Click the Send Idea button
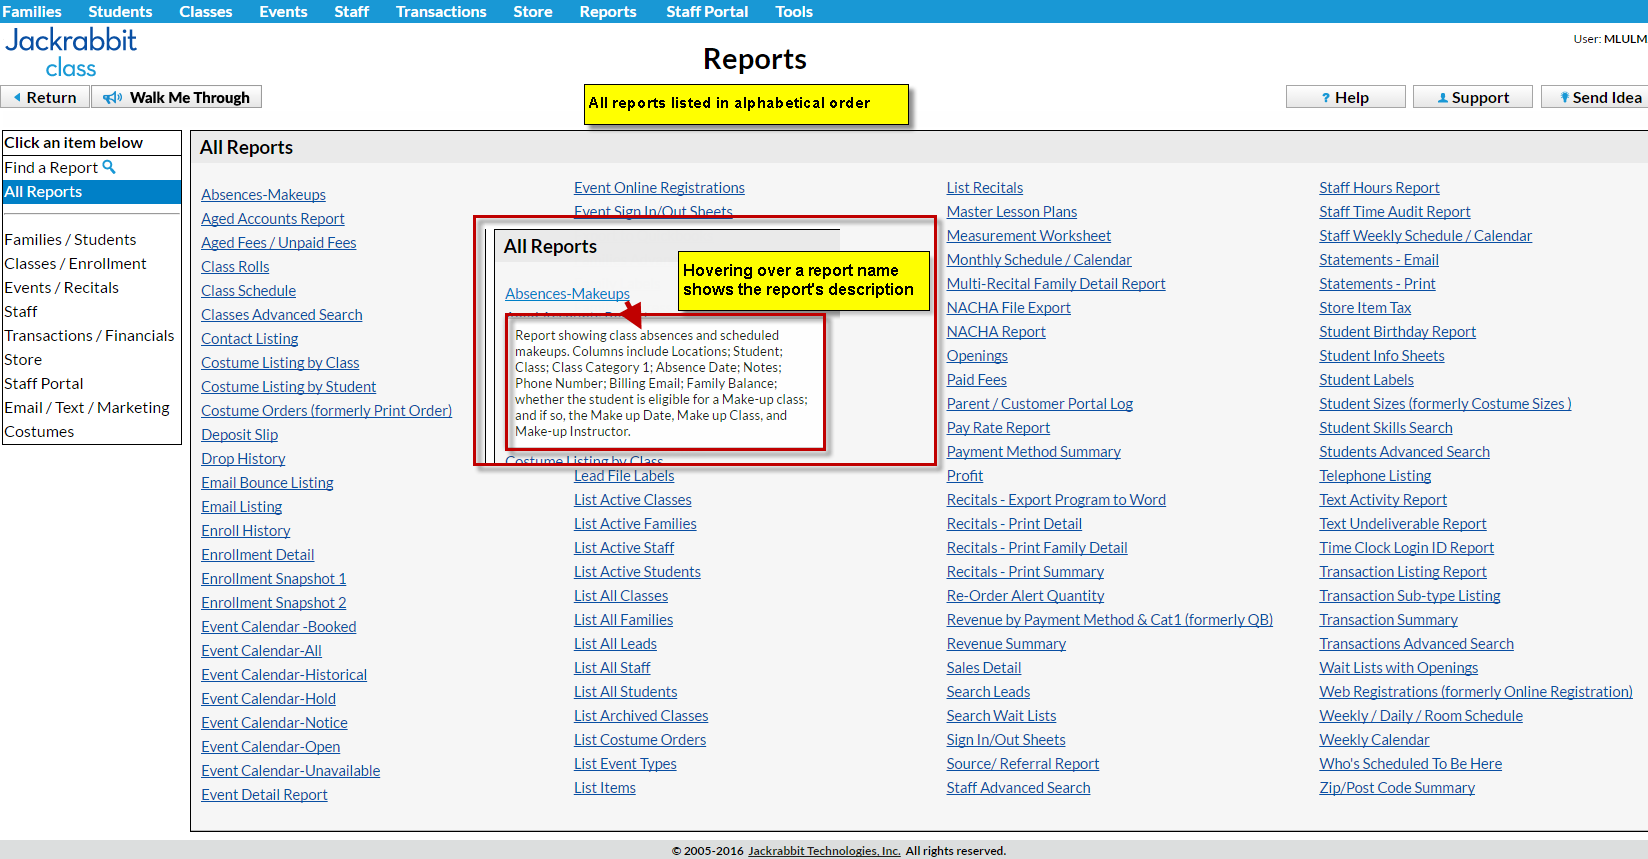The height and width of the screenshot is (859, 1648). tap(1596, 97)
